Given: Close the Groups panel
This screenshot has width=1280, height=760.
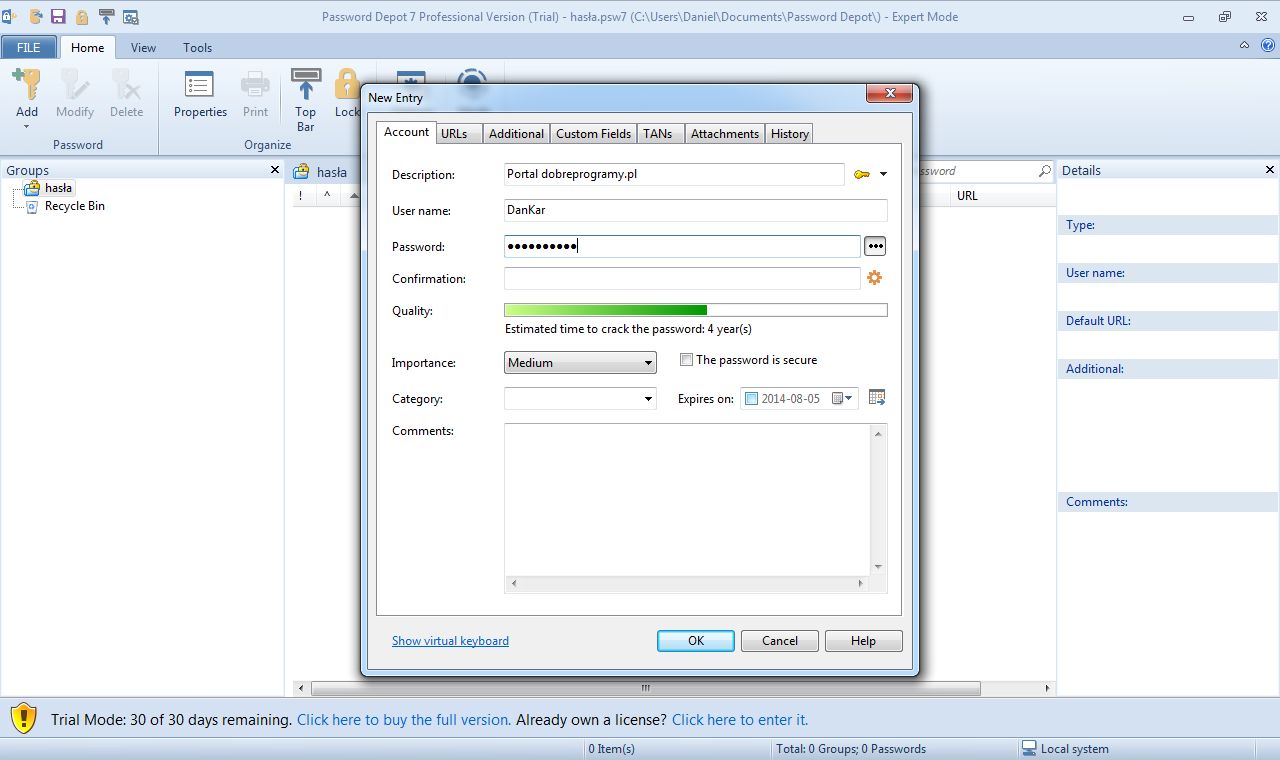Looking at the screenshot, I should point(275,170).
